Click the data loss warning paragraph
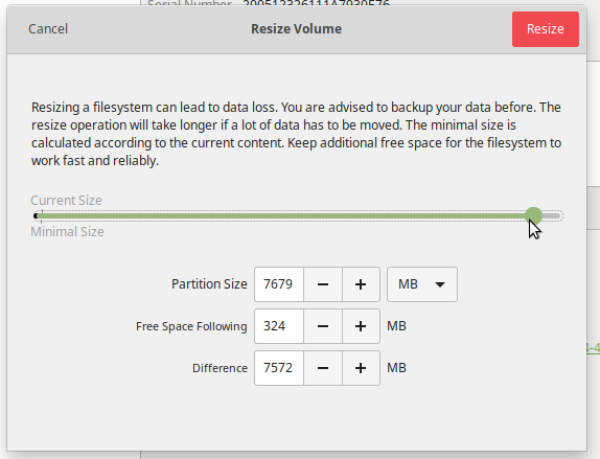This screenshot has width=600, height=459. pos(296,133)
